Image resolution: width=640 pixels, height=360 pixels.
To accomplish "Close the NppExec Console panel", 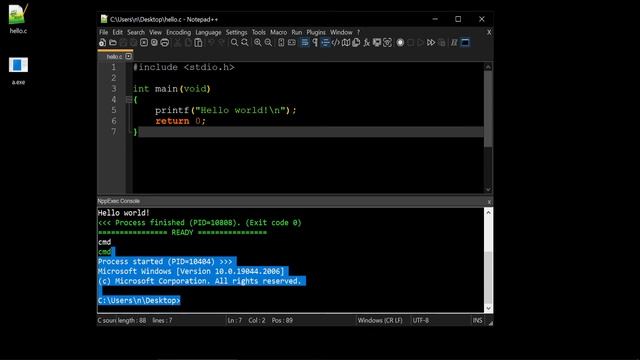I will 489,202.
